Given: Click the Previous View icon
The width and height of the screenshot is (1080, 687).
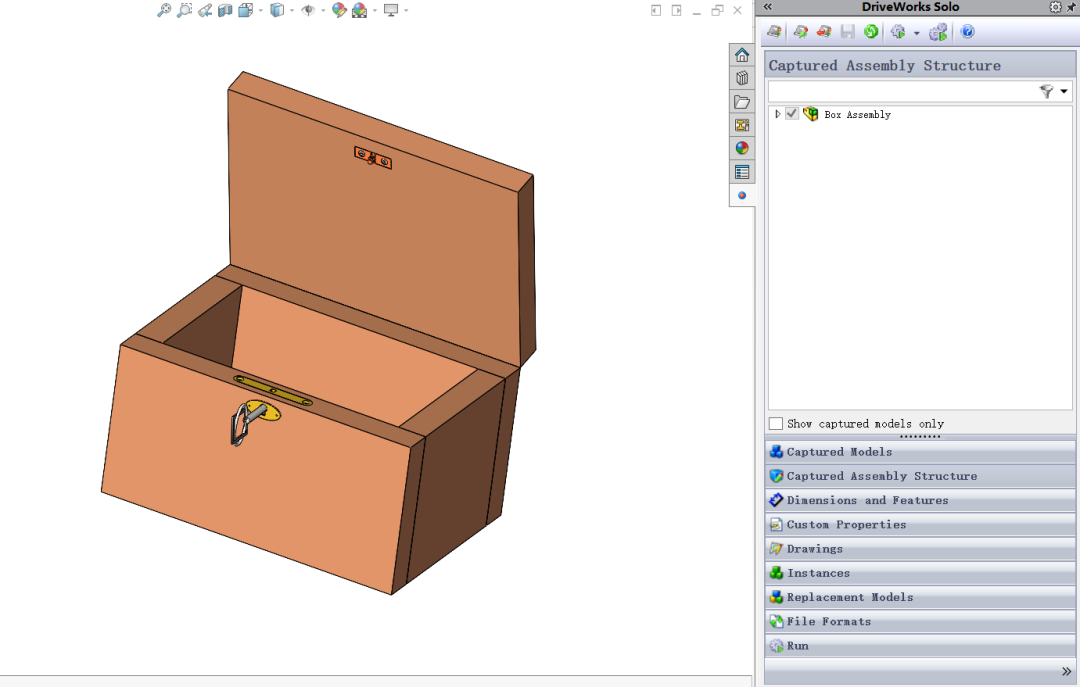Looking at the screenshot, I should [x=205, y=10].
